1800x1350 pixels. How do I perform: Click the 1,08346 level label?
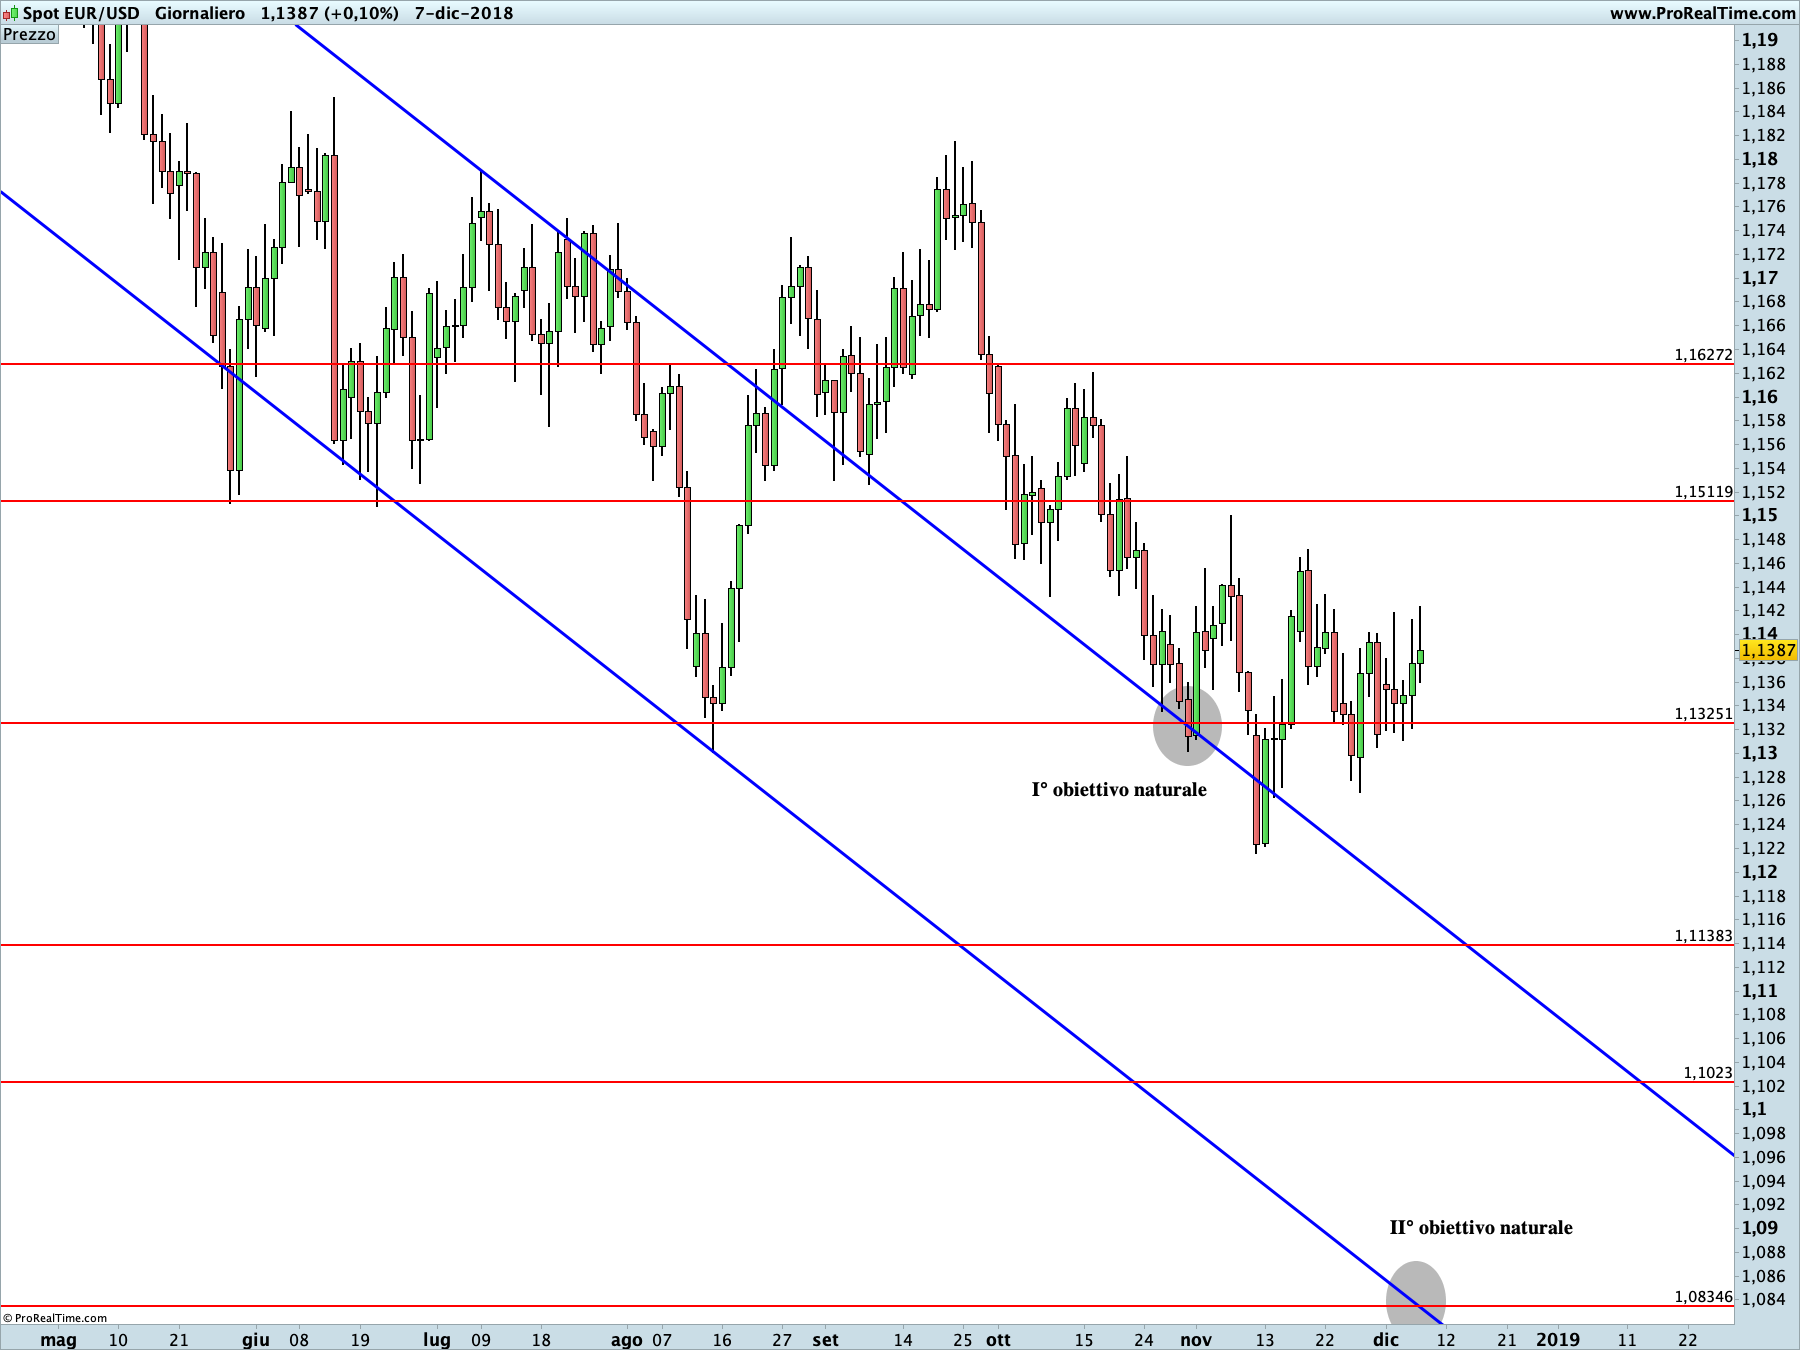point(1703,1296)
